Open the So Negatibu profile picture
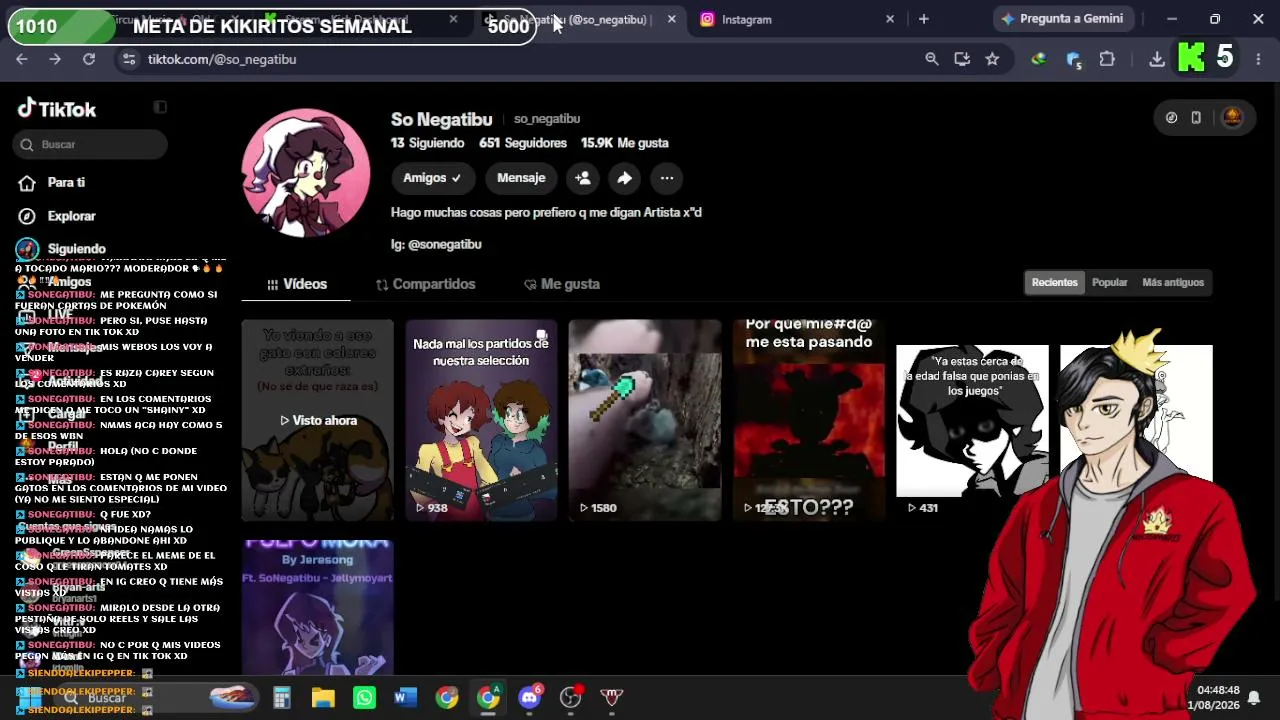This screenshot has width=1280, height=720. click(306, 173)
